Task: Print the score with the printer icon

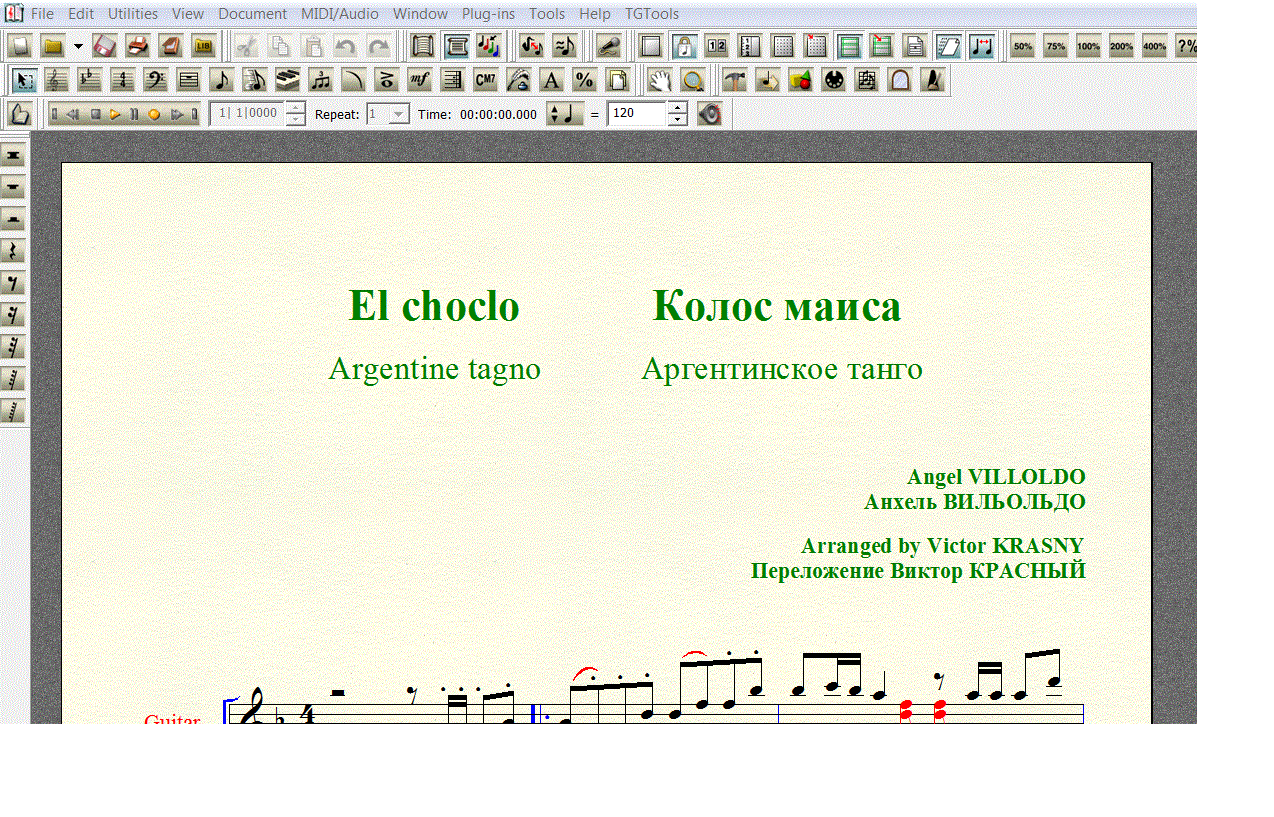Action: click(138, 46)
